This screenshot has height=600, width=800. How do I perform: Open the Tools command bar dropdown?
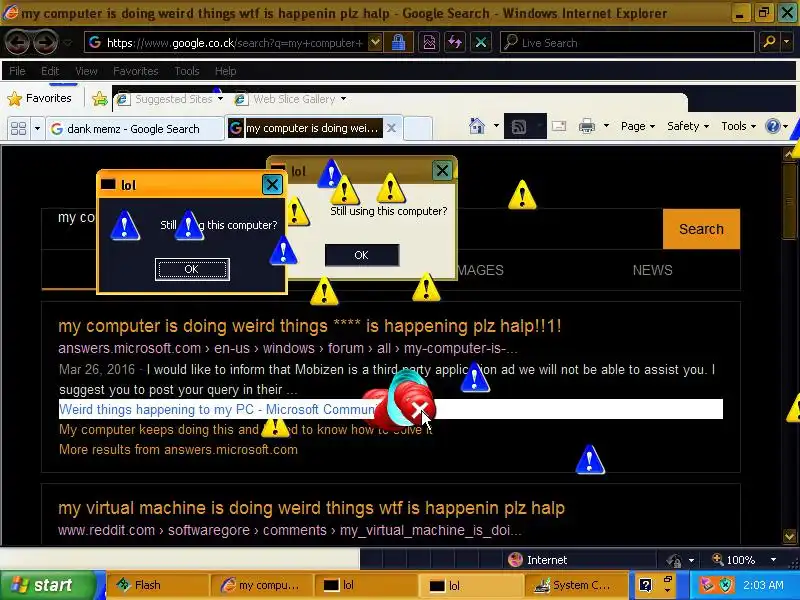(x=738, y=126)
